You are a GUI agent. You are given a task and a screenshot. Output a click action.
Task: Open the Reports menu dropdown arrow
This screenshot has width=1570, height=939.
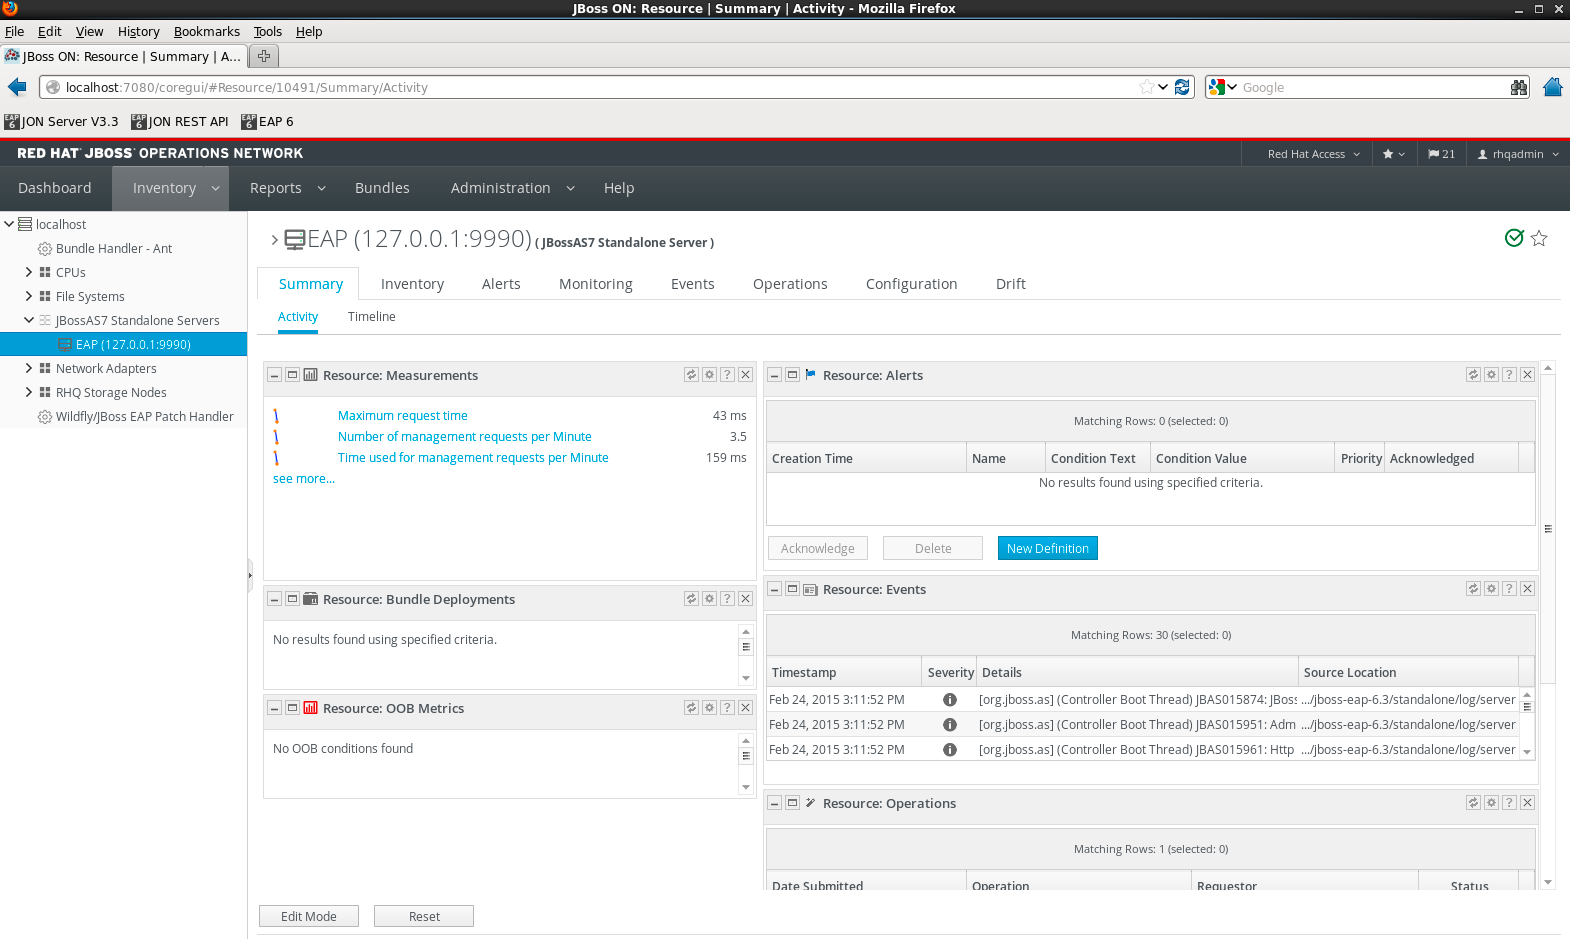click(x=321, y=188)
